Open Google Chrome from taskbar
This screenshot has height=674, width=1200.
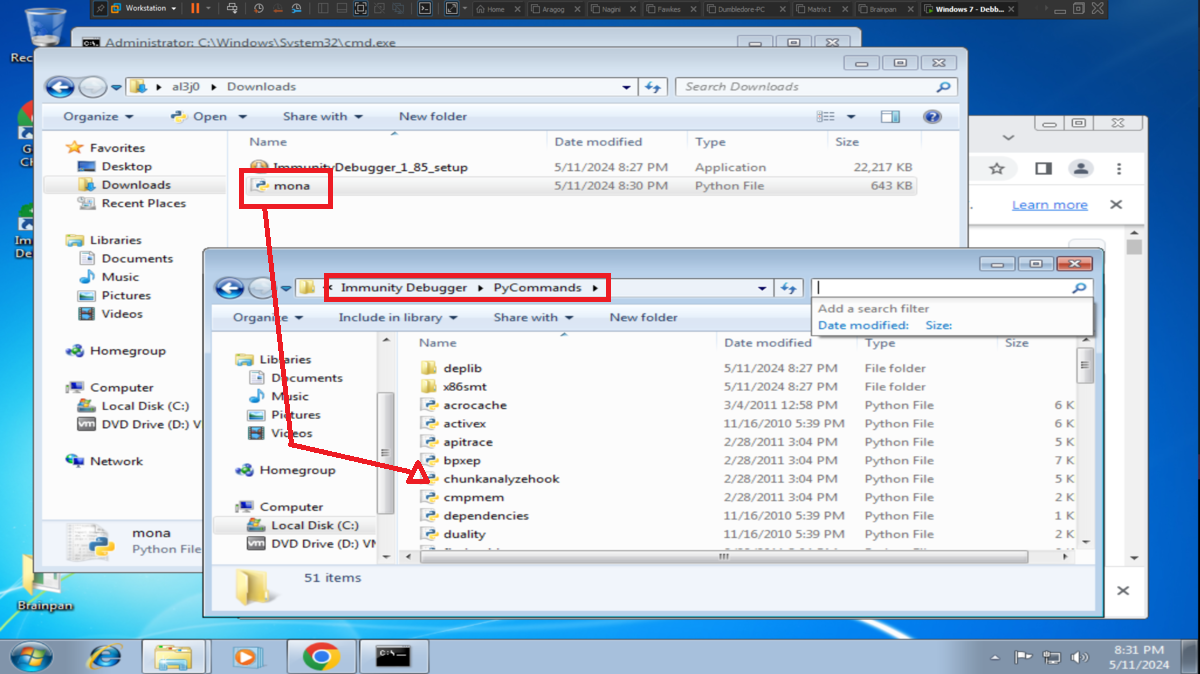(x=320, y=657)
